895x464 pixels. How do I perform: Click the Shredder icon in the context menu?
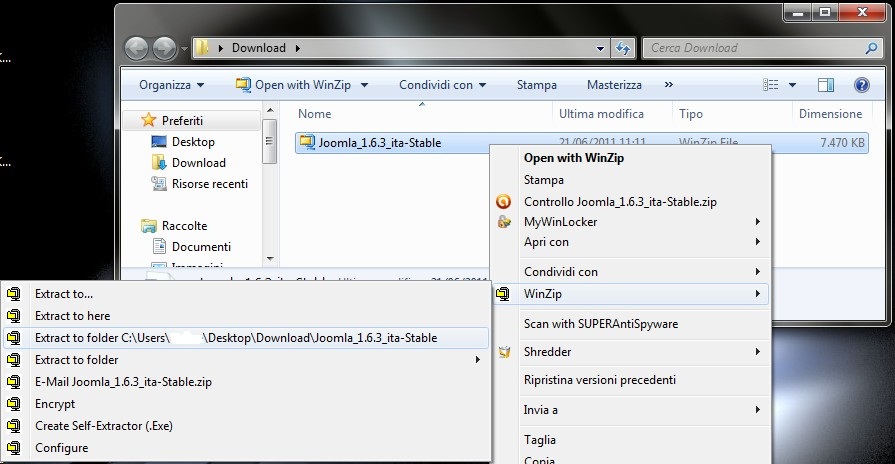[x=504, y=352]
